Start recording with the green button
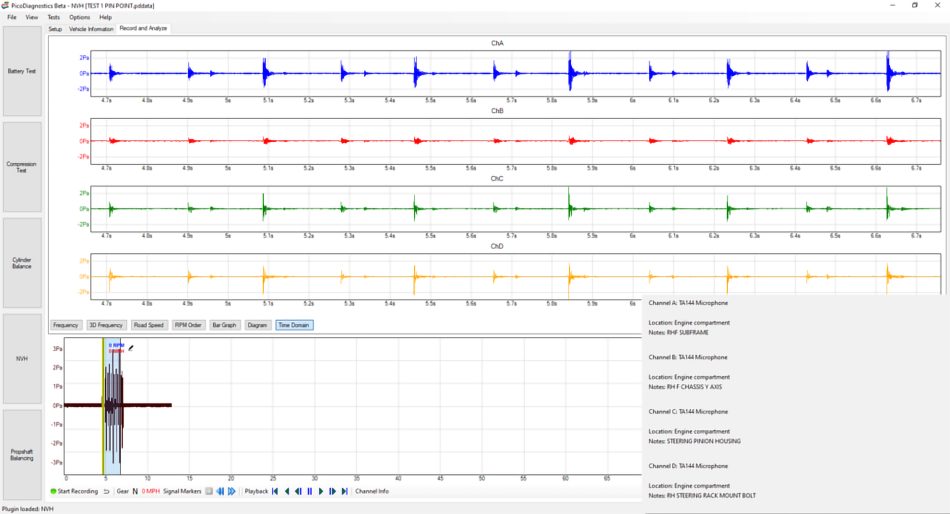 [75, 491]
